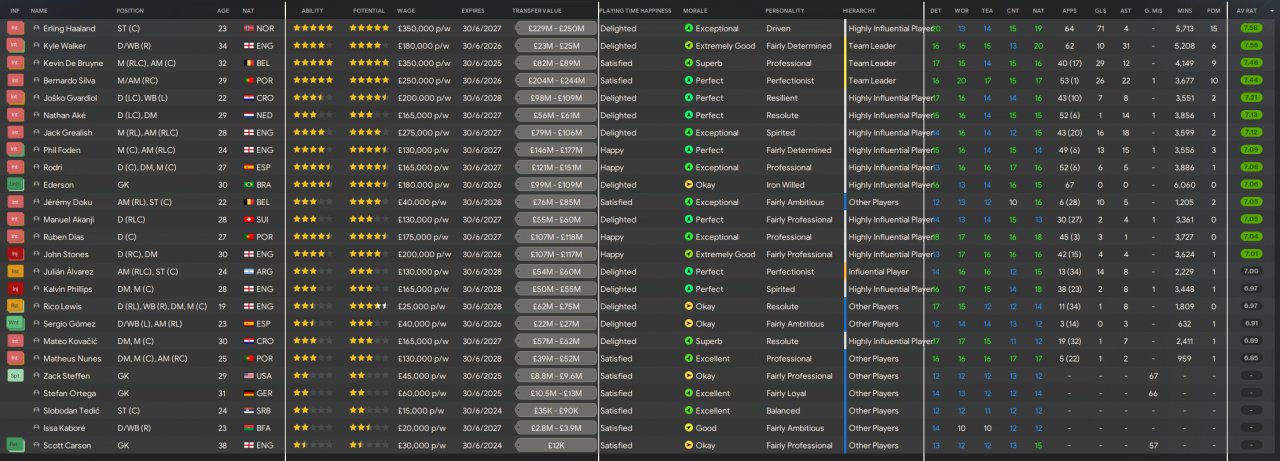The height and width of the screenshot is (461, 1280).
Task: Click Scott Carson's £12K transfer value
Action: 556,445
